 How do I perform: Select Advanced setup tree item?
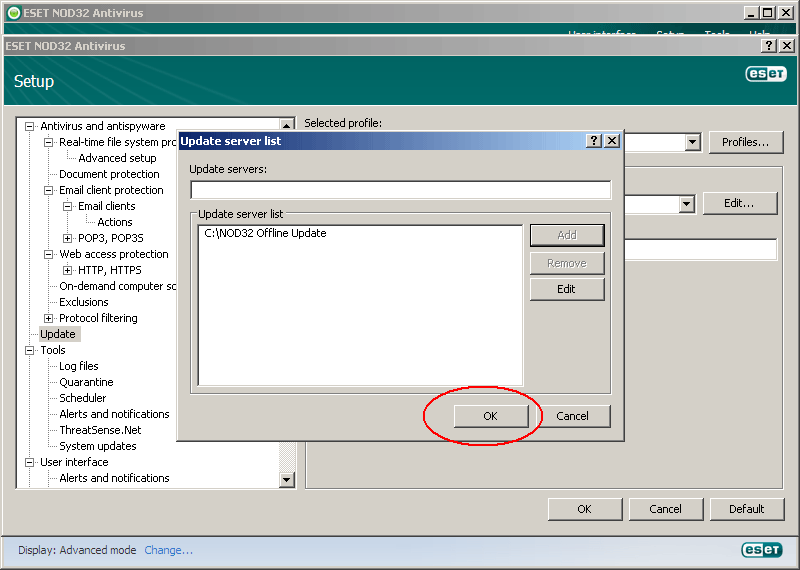(117, 158)
